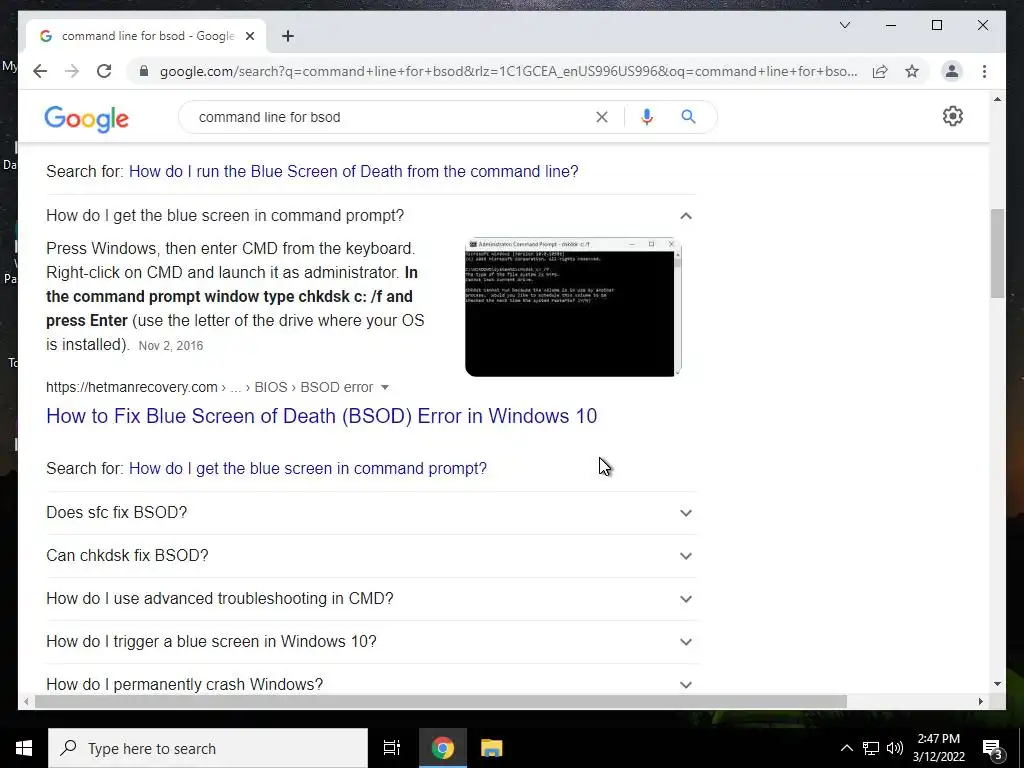The image size is (1024, 768).
Task: Click the scroll down arrow
Action: pos(997,684)
